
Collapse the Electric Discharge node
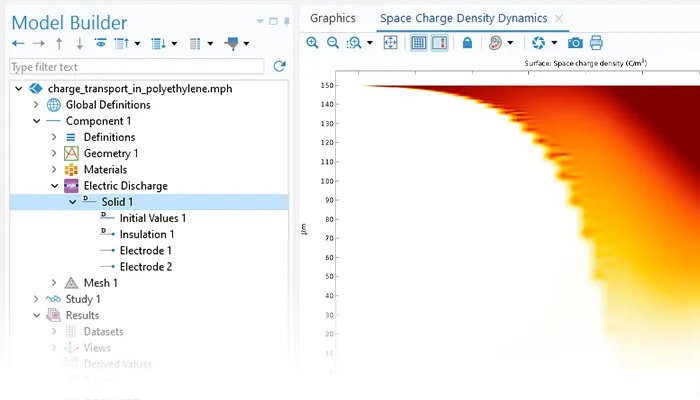54,185
